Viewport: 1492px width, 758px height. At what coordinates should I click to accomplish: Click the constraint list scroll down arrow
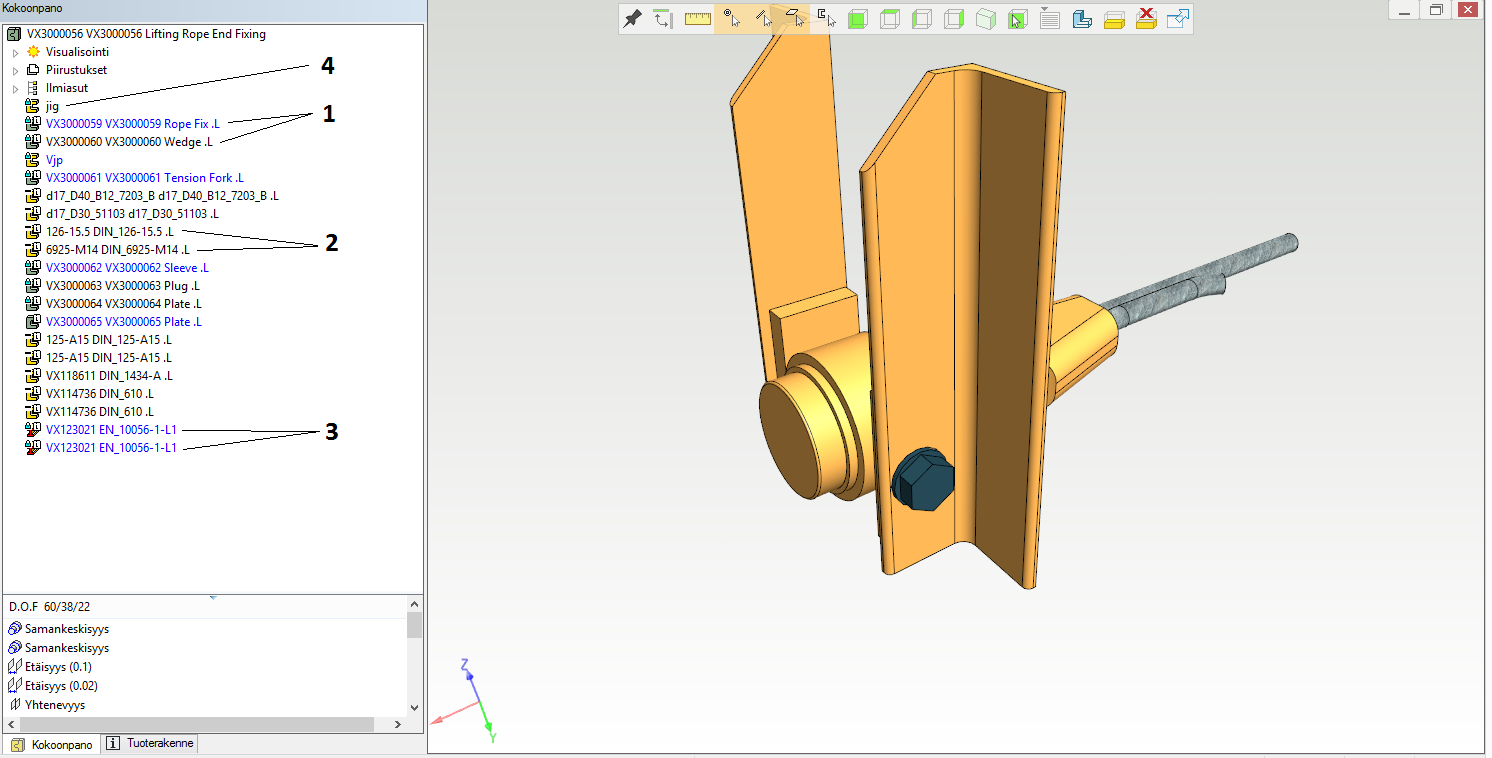pos(414,707)
